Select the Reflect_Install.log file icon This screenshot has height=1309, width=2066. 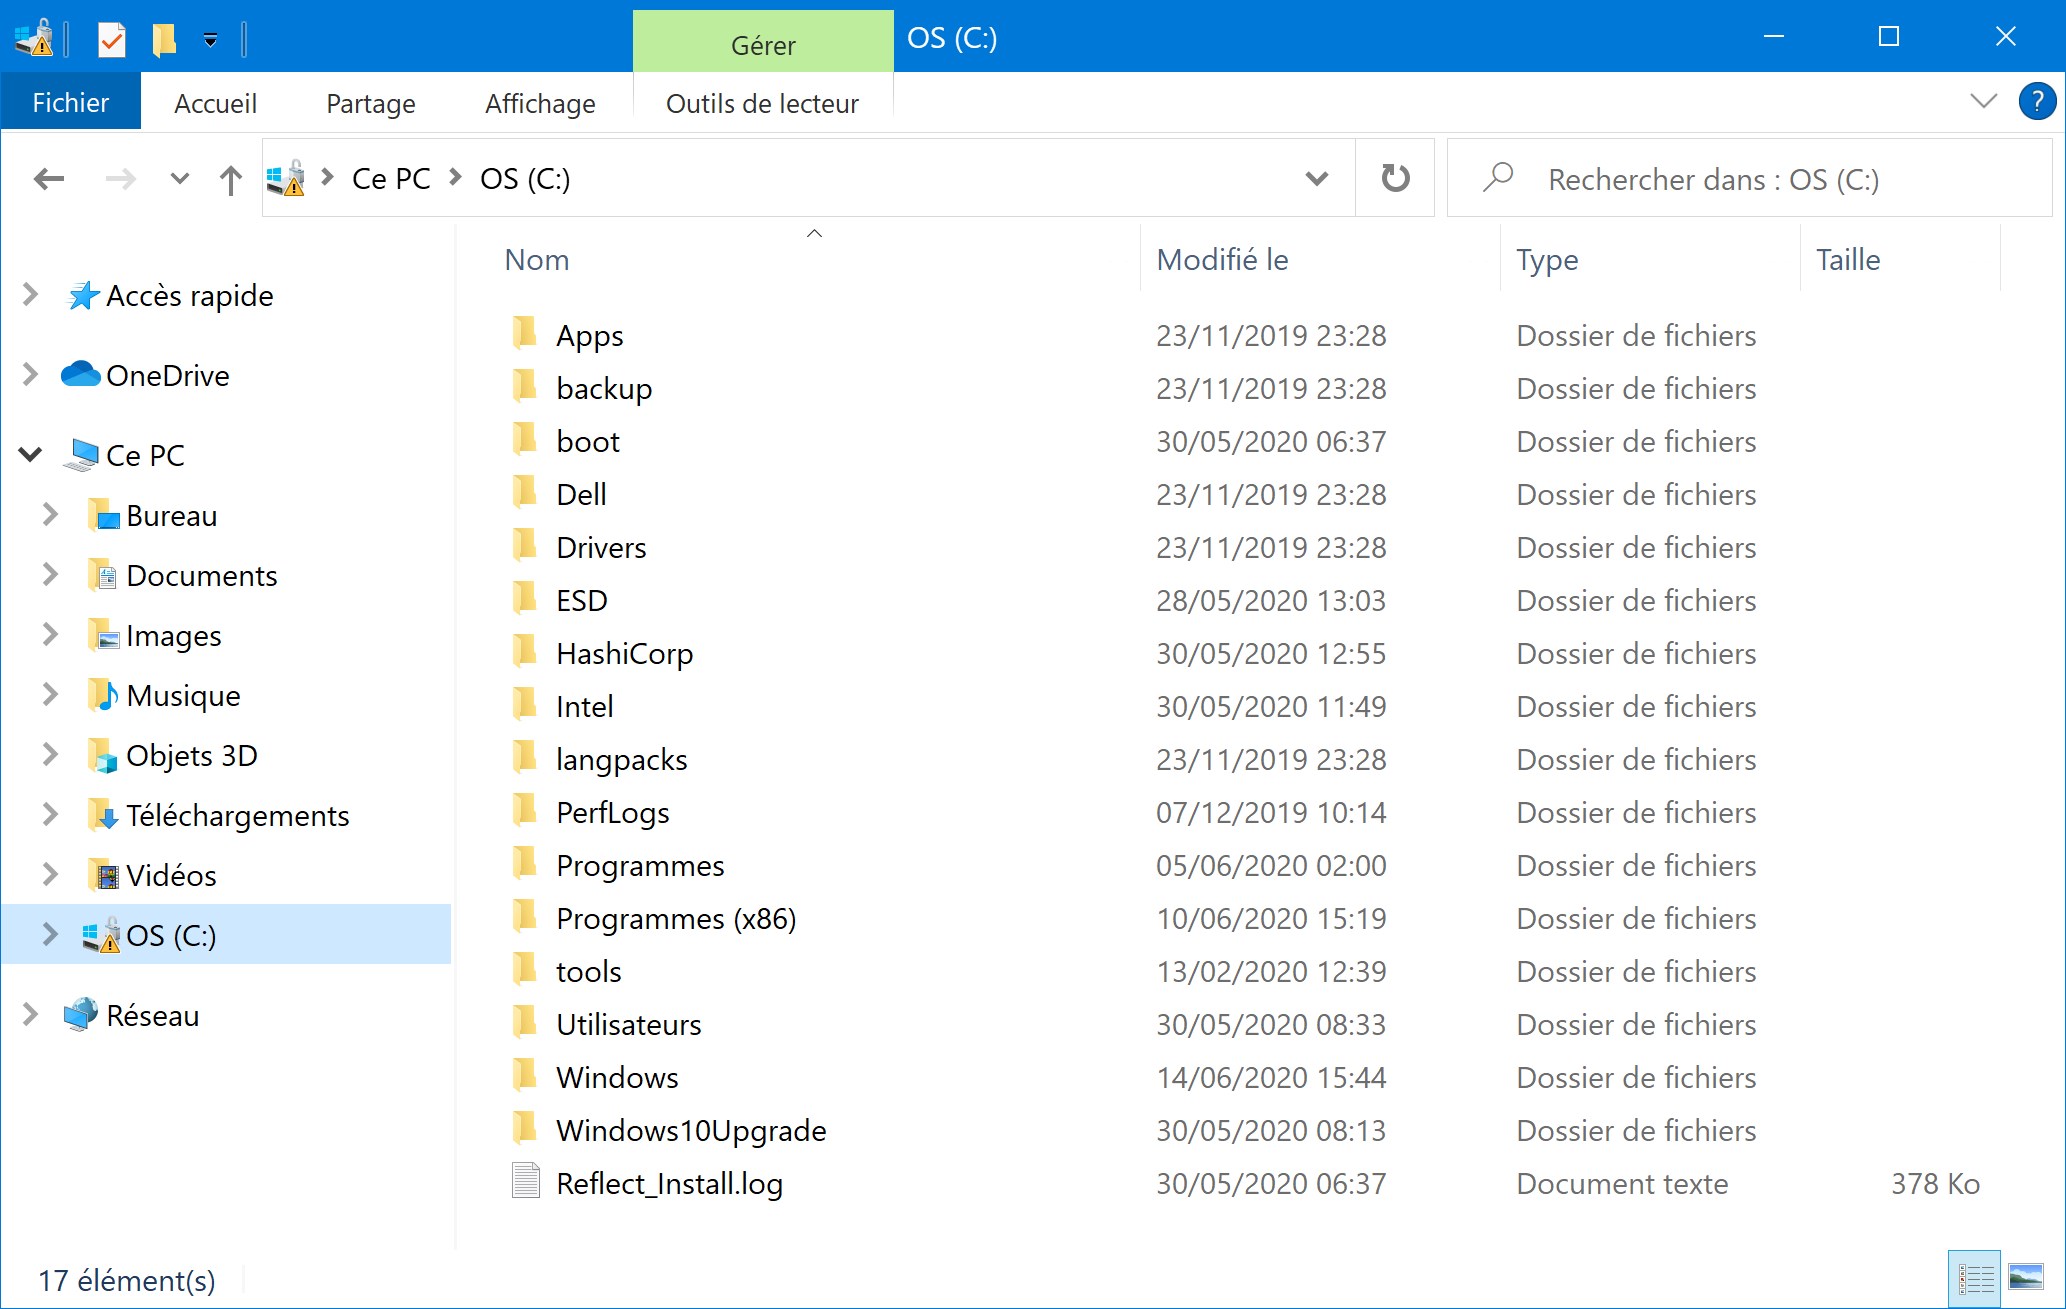click(526, 1182)
